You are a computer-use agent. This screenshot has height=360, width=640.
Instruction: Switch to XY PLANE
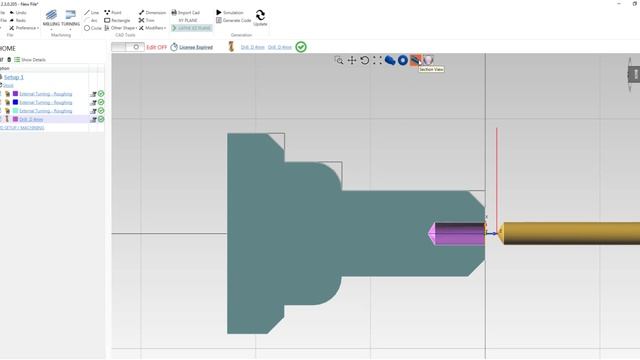click(x=188, y=20)
